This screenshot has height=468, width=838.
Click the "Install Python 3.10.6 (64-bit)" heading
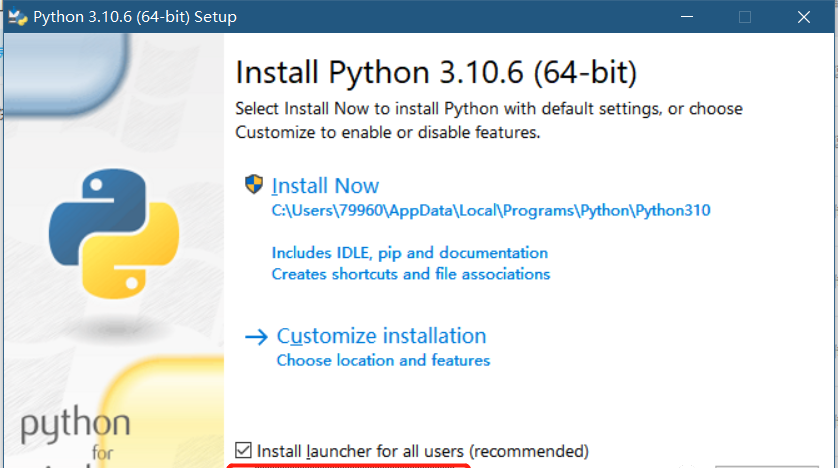point(436,73)
